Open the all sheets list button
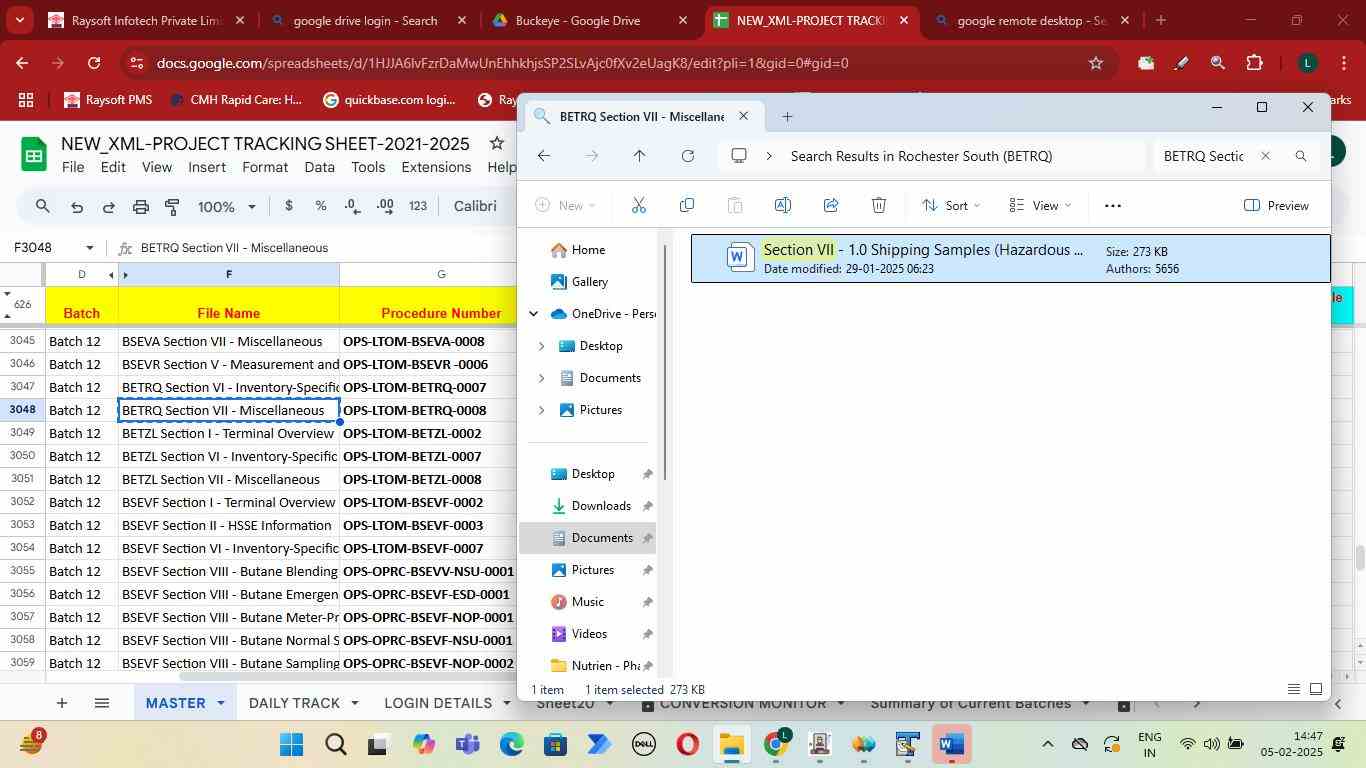Screen dimensions: 1366x768 click(x=101, y=703)
